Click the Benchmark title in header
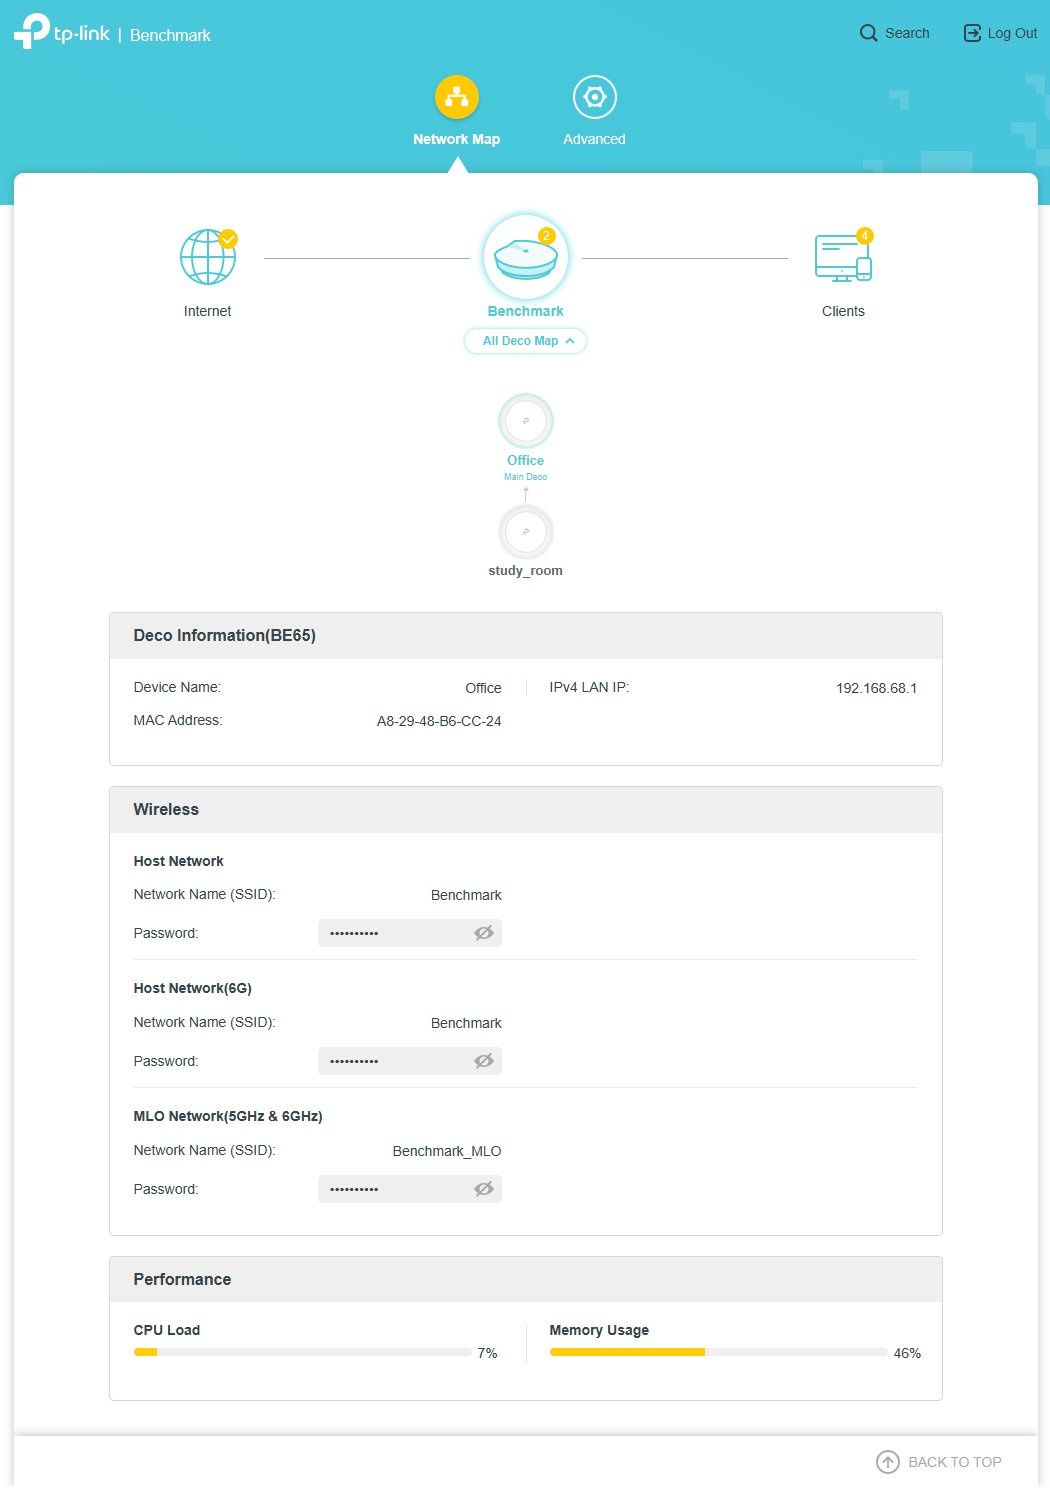 coord(170,35)
